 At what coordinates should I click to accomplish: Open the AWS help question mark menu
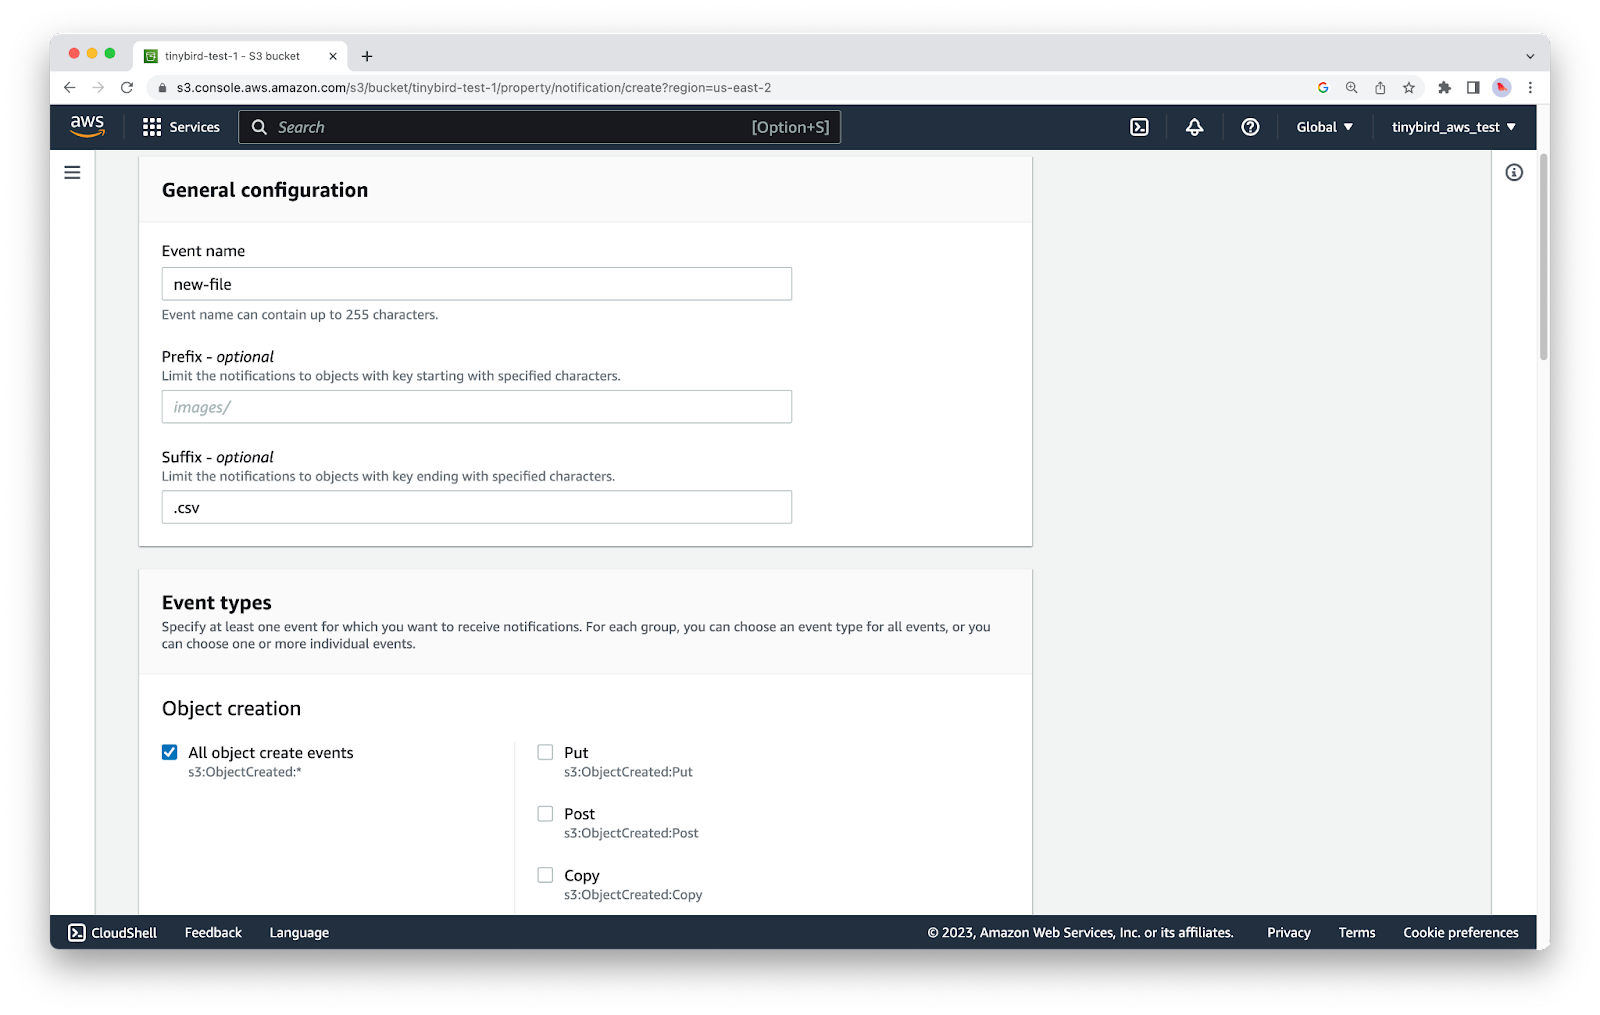(x=1250, y=127)
